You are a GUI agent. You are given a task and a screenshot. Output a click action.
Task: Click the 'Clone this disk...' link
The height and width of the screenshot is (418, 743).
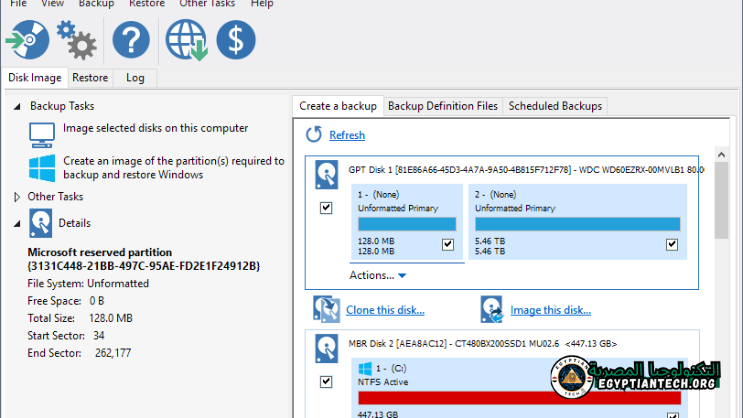[x=385, y=310]
